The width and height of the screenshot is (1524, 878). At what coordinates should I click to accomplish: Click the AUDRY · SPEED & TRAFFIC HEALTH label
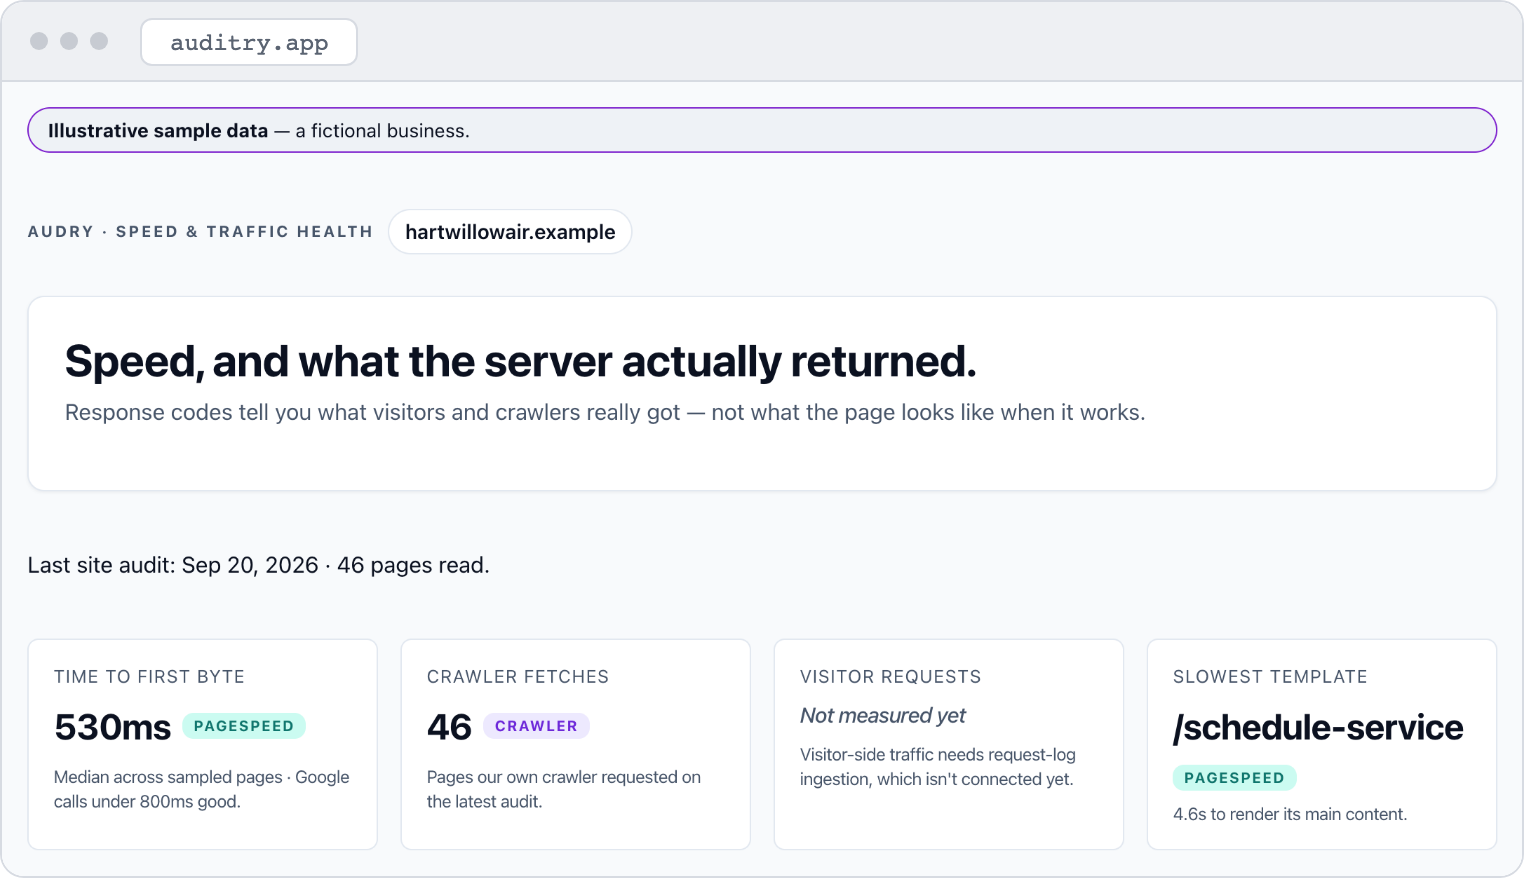pos(200,232)
